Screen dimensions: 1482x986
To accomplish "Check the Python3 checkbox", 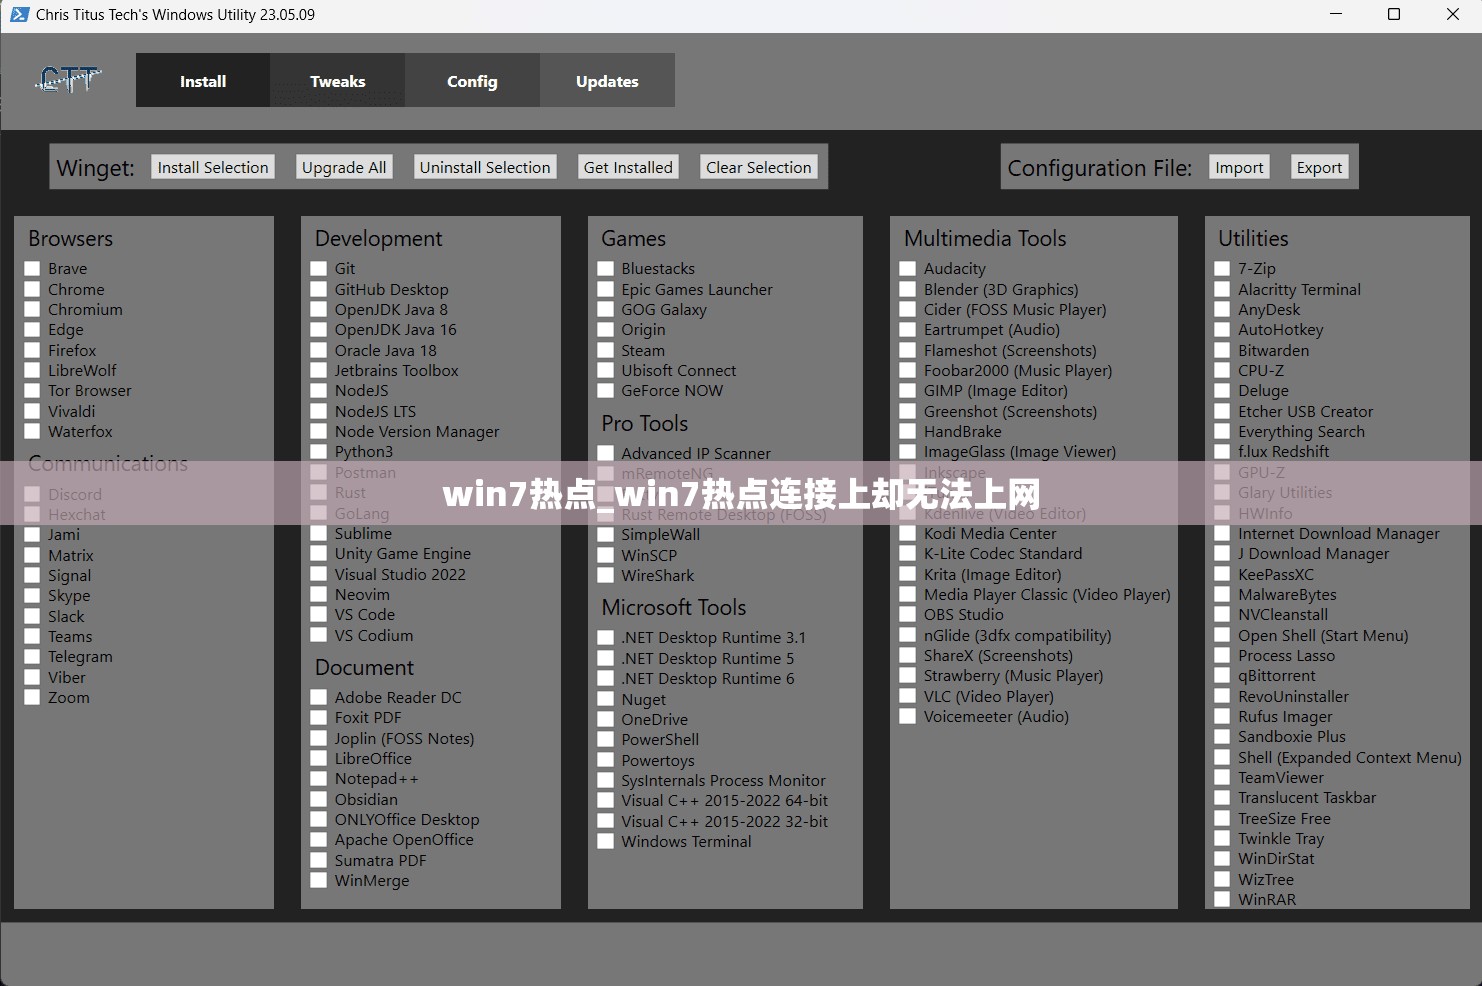I will click(319, 452).
